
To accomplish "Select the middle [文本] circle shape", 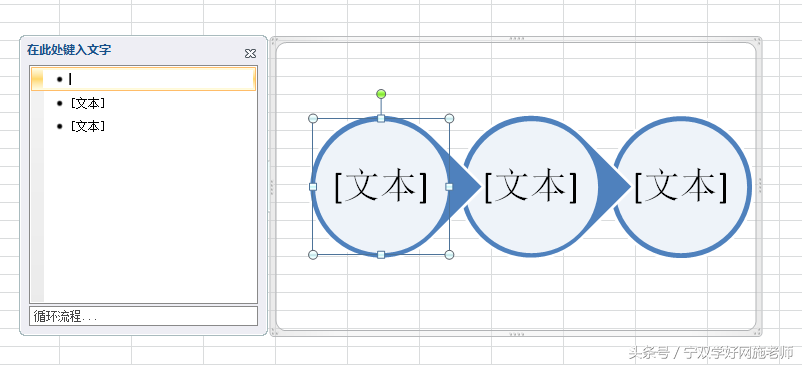I will pos(531,187).
